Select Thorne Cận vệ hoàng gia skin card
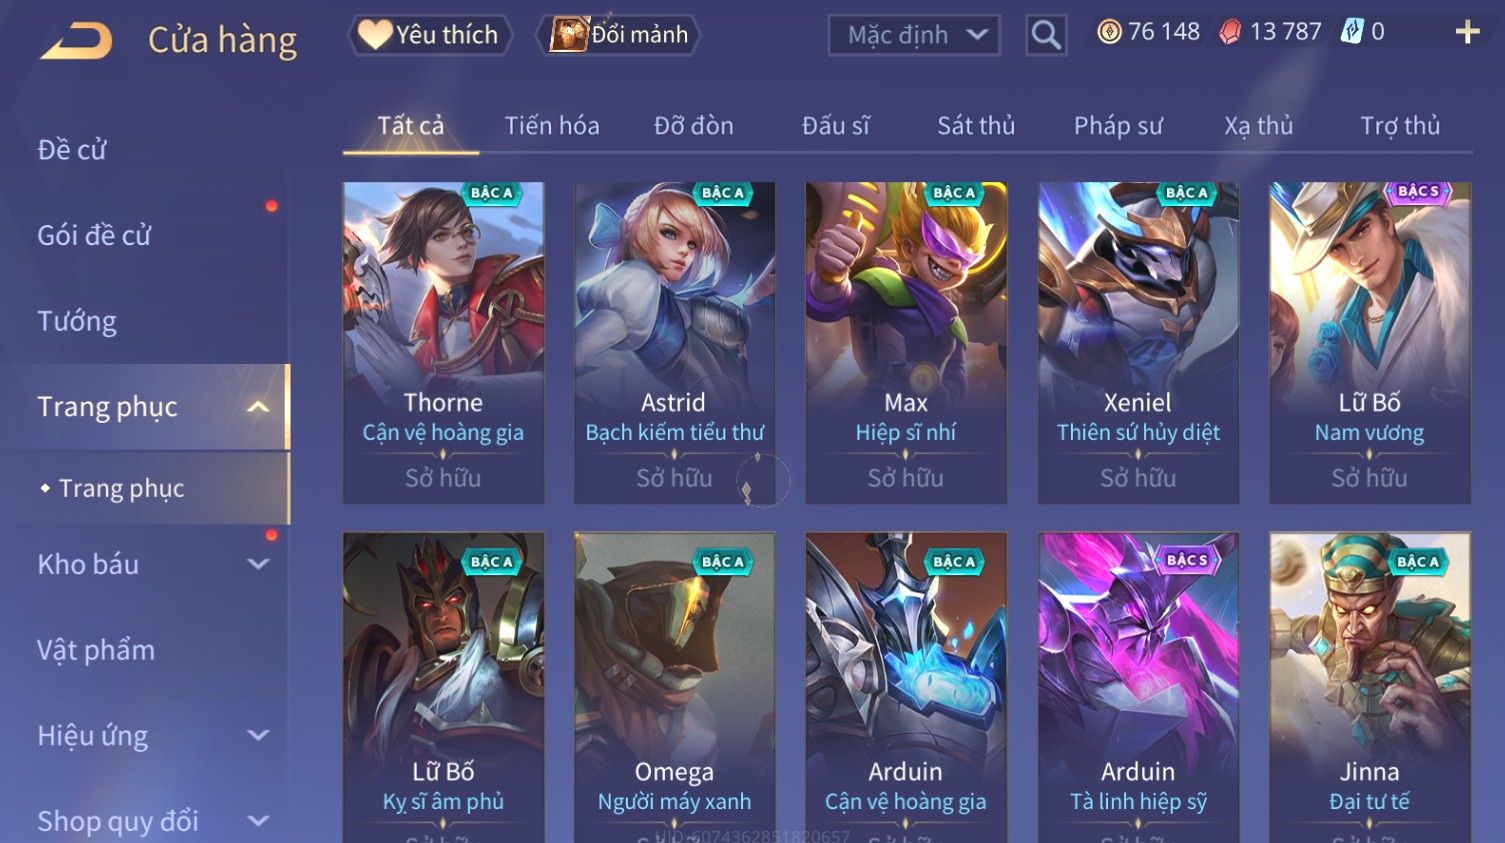 (x=443, y=342)
